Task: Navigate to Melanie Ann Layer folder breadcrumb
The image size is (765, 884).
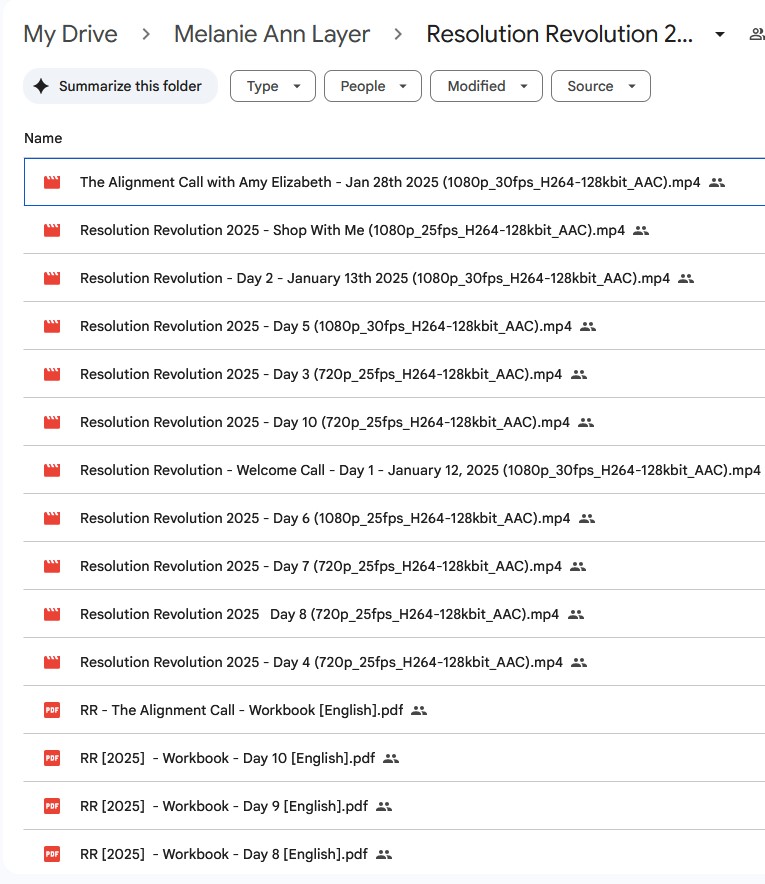Action: point(272,34)
